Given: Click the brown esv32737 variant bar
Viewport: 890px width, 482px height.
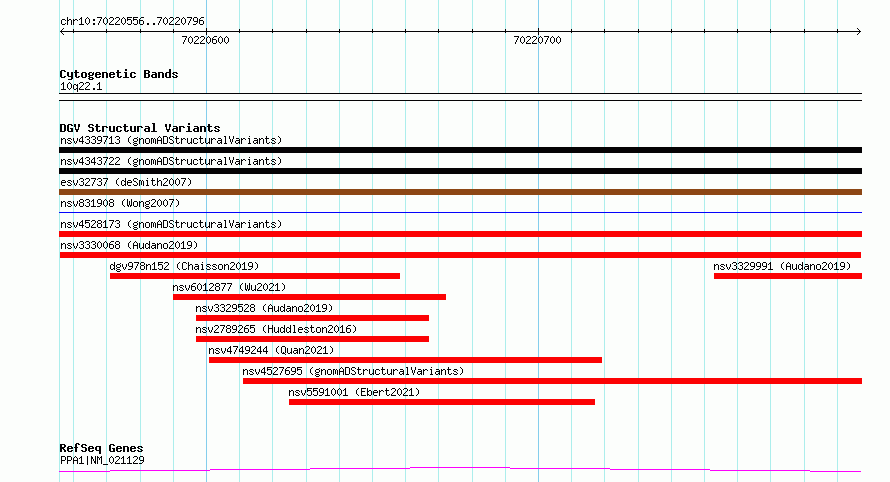Looking at the screenshot, I should click(460, 192).
